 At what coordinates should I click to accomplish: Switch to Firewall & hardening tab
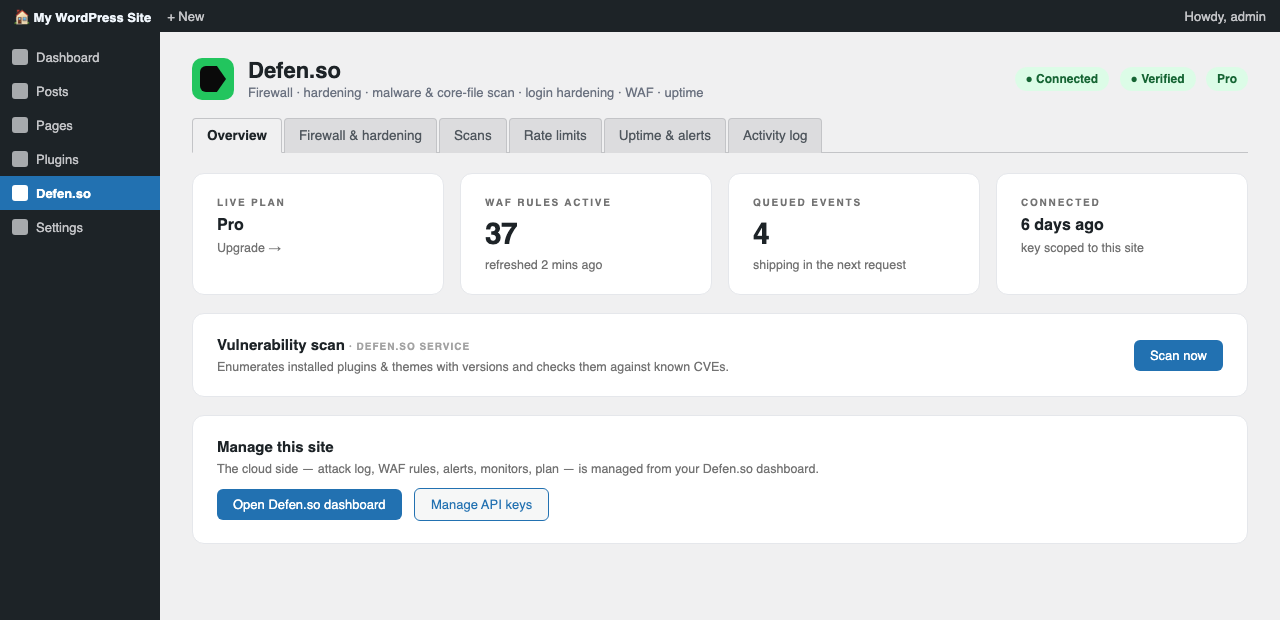point(360,136)
